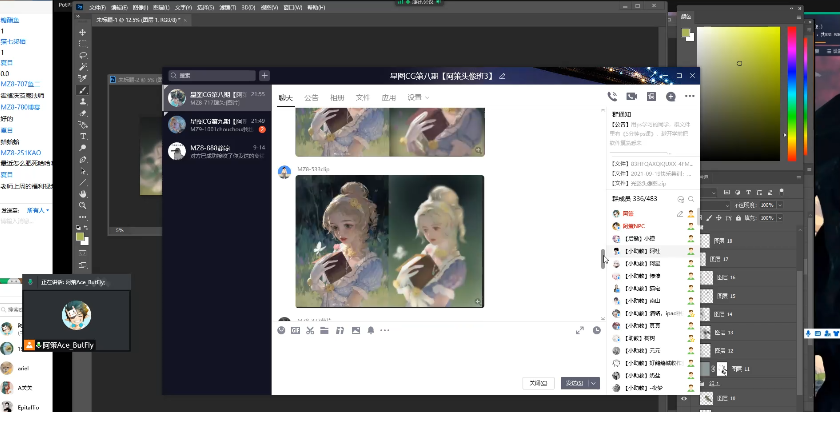
Task: Click the foreground color swatch in Photoshop toolbar
Action: (80, 236)
